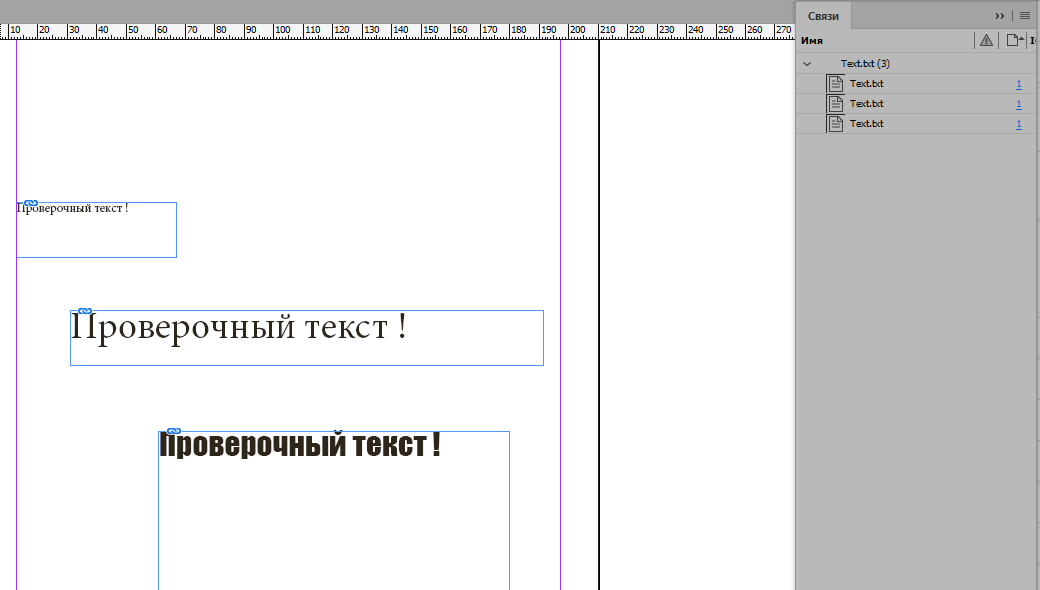Image resolution: width=1040 pixels, height=590 pixels.
Task: Collapse the Связи panel with double-arrow icon
Action: click(1000, 16)
